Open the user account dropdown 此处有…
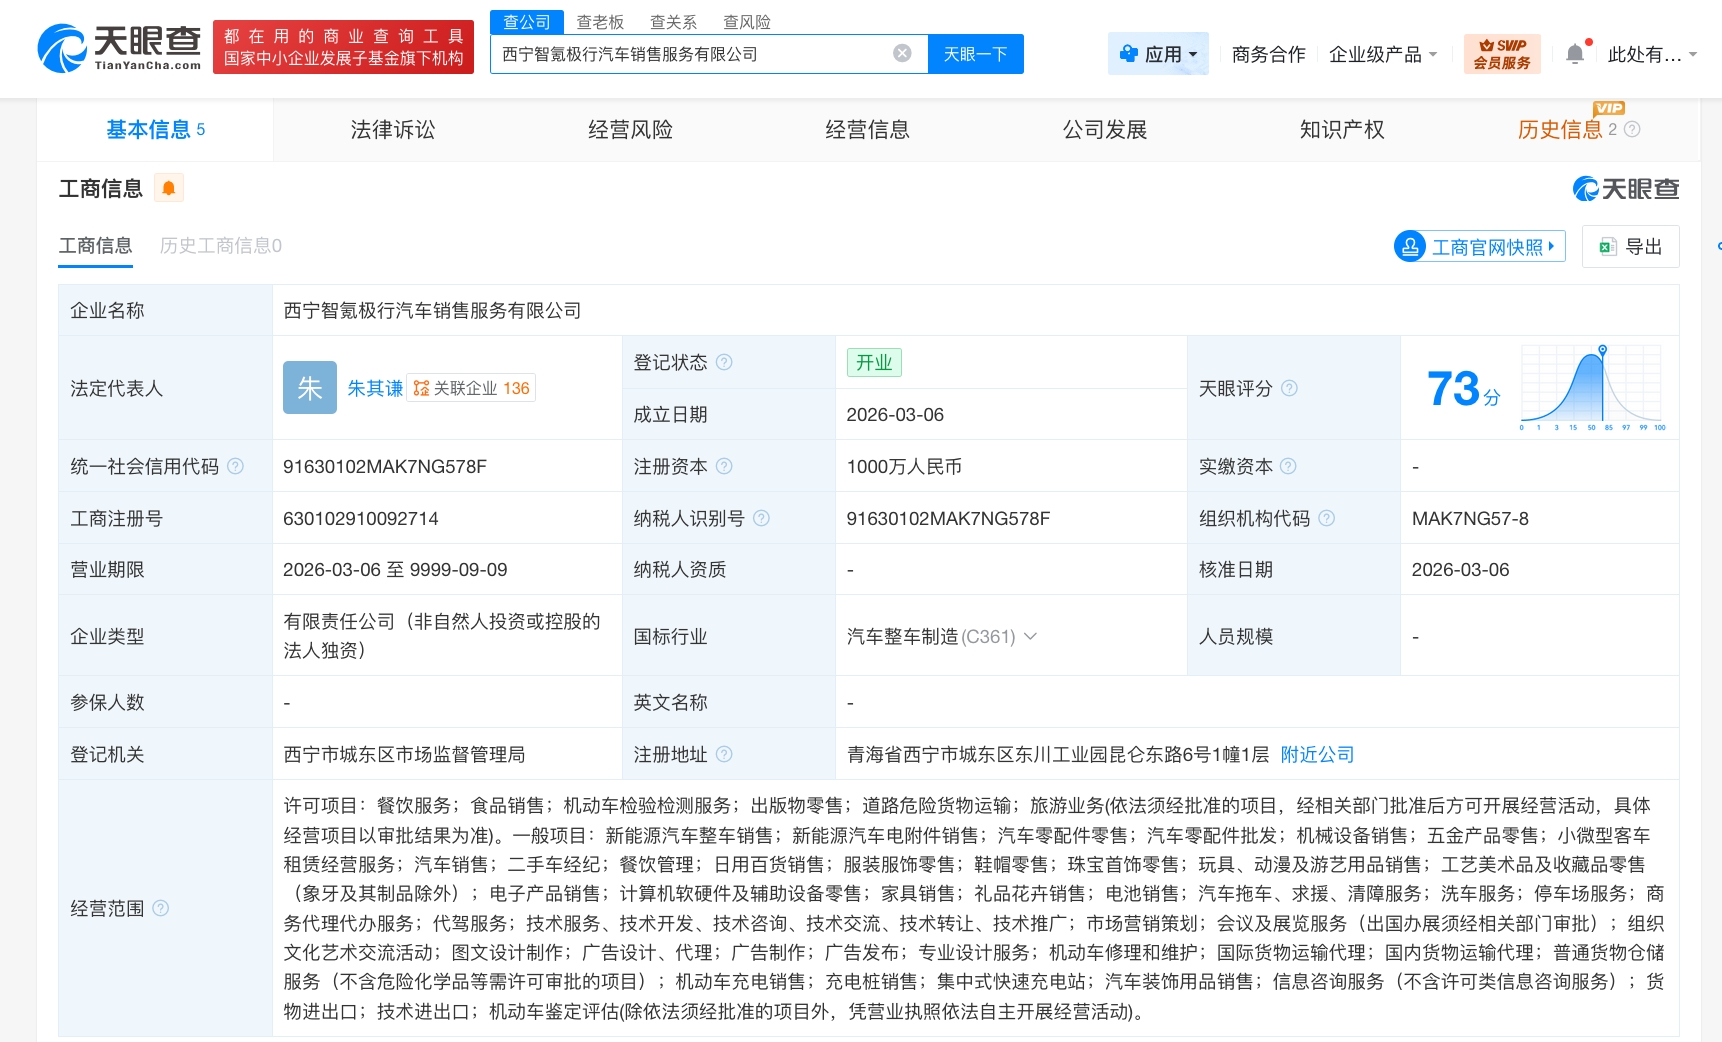 point(1651,54)
